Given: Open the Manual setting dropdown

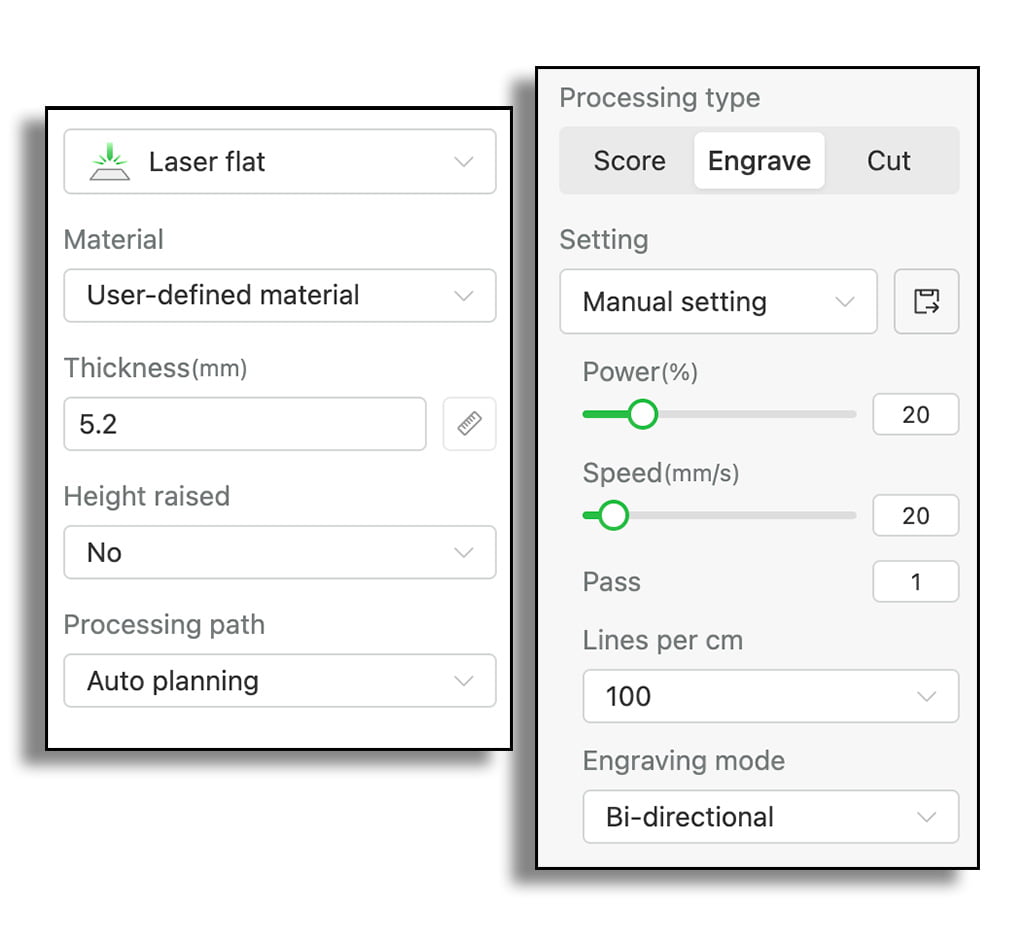Looking at the screenshot, I should [718, 301].
